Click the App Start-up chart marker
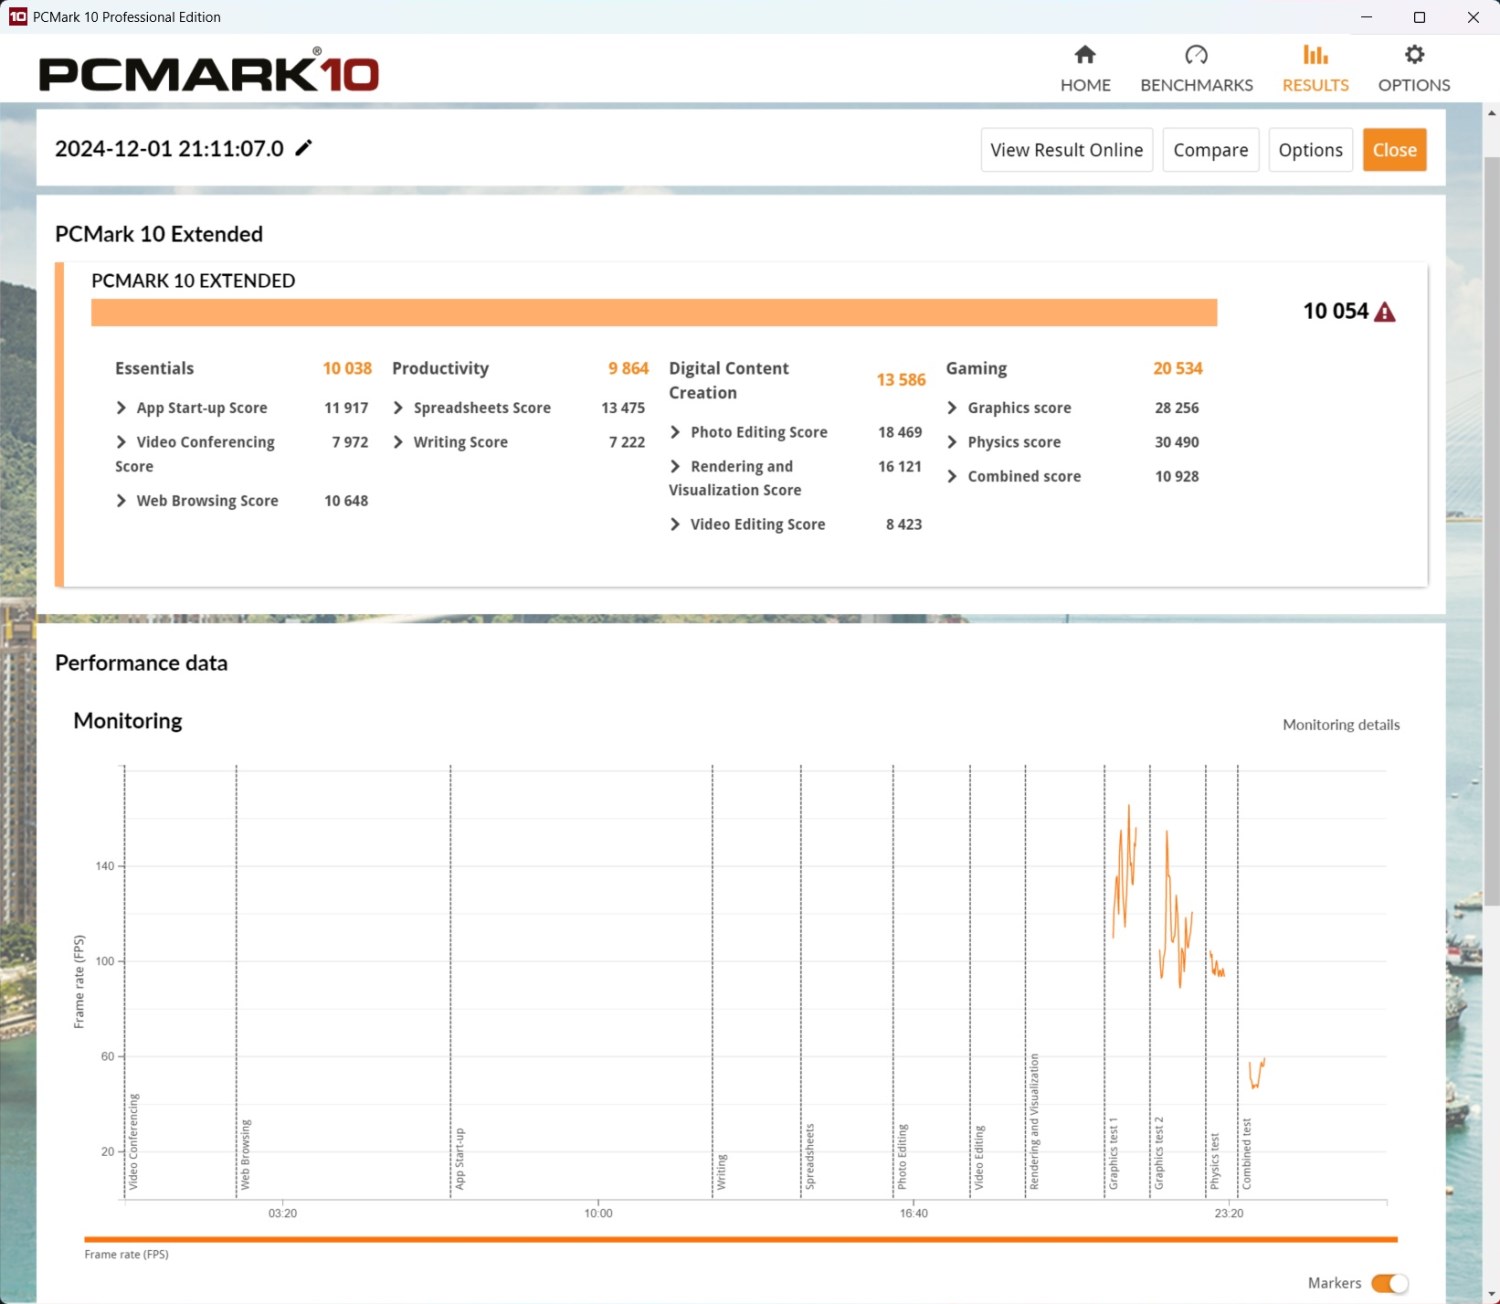 tap(460, 1159)
